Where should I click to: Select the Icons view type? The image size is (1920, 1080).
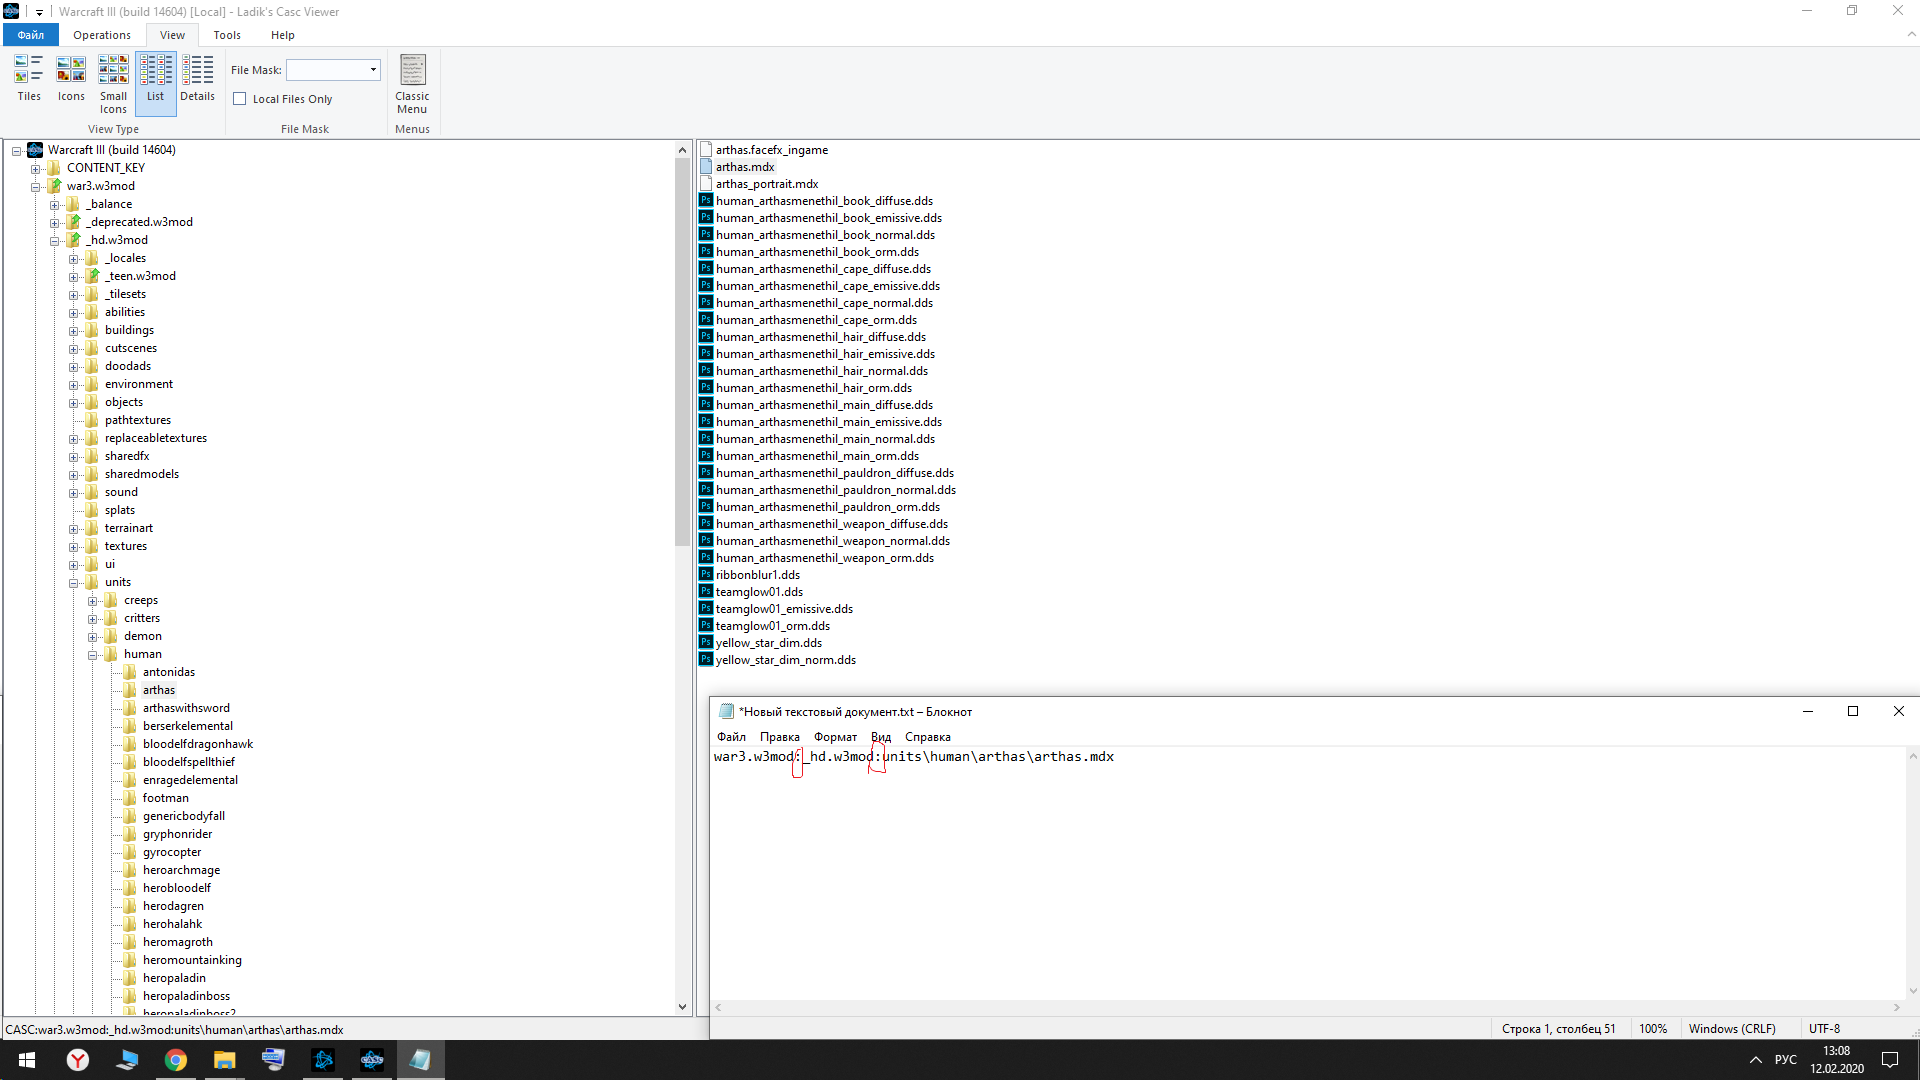pyautogui.click(x=71, y=78)
